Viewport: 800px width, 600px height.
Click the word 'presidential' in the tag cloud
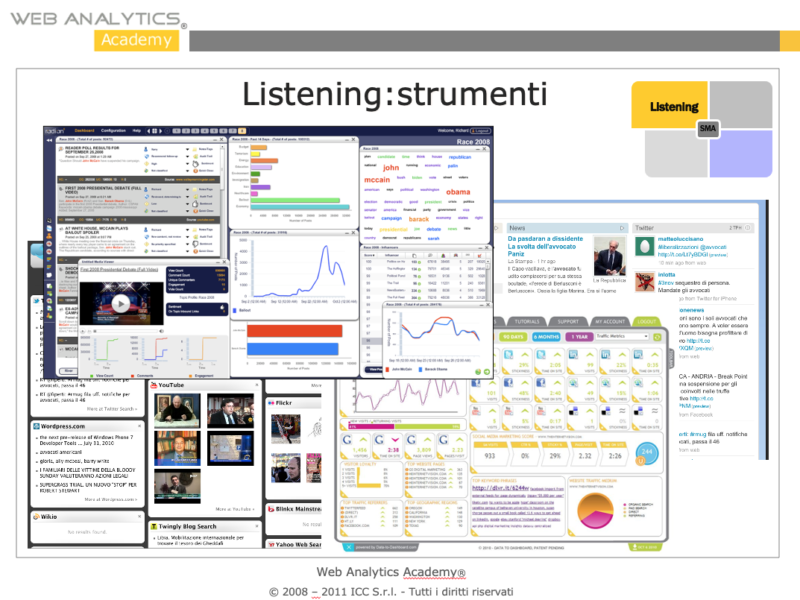click(393, 229)
